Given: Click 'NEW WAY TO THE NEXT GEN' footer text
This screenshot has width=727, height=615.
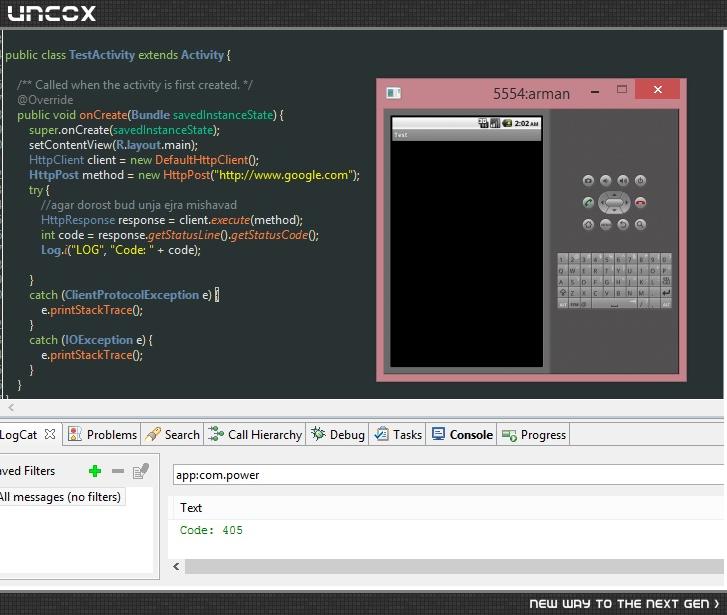Looking at the screenshot, I should click(624, 603).
